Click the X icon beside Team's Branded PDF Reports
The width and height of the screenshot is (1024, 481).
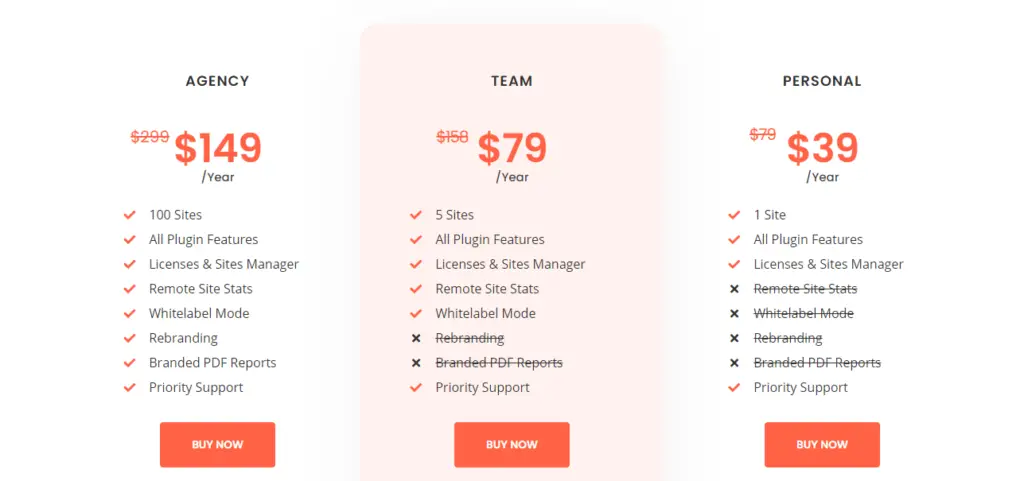click(x=416, y=363)
